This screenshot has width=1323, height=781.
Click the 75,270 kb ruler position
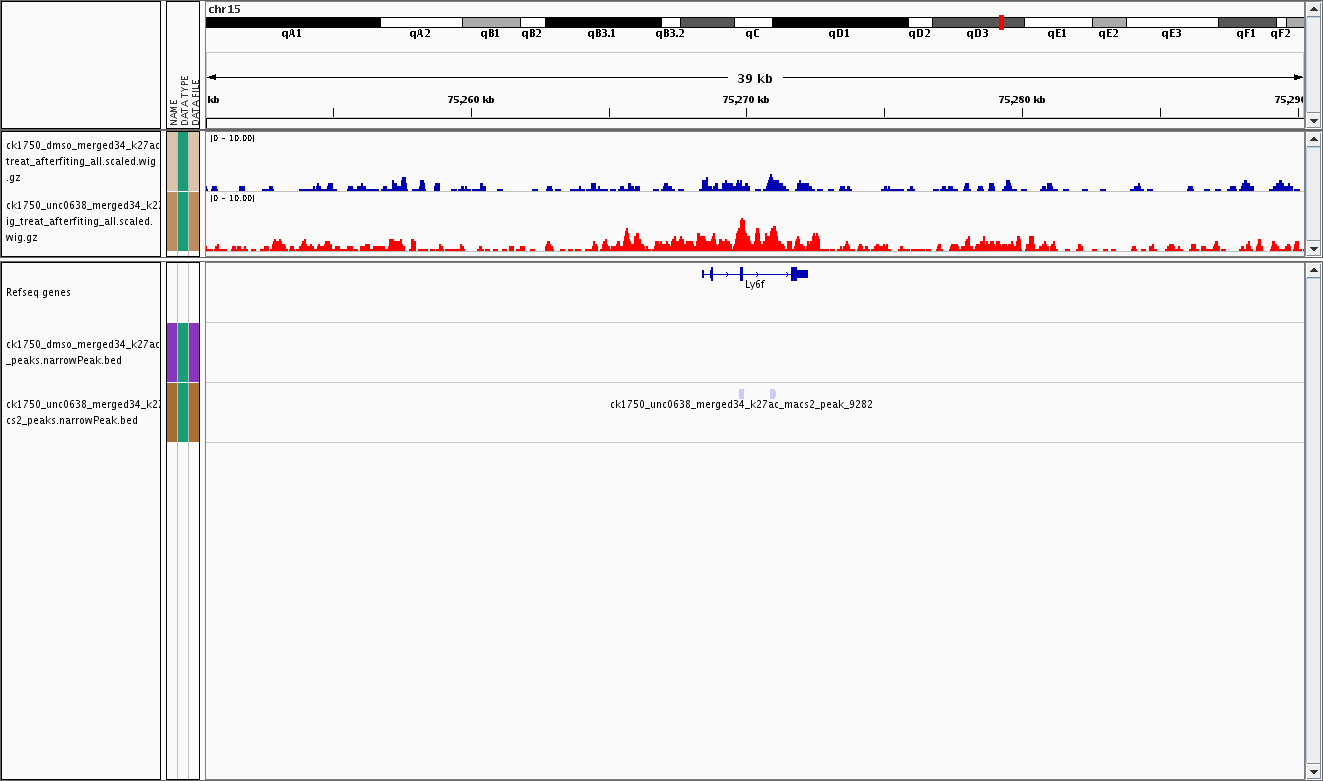746,99
